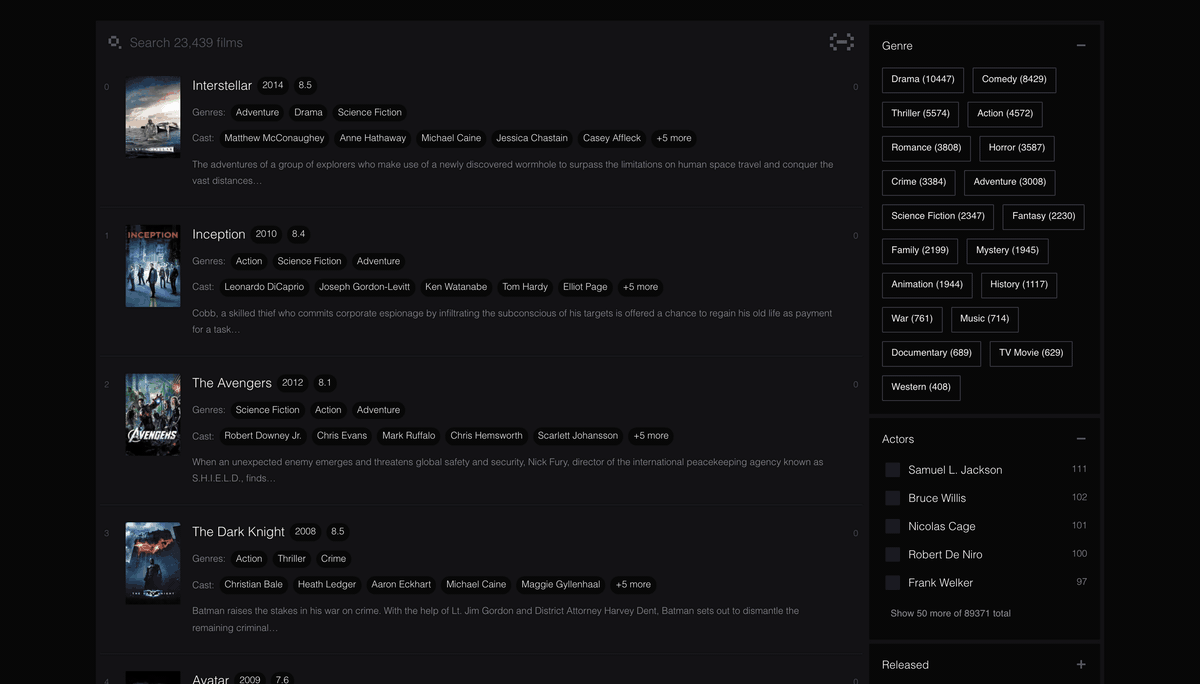
Task: Collapse the Genre panel
Action: point(1081,45)
